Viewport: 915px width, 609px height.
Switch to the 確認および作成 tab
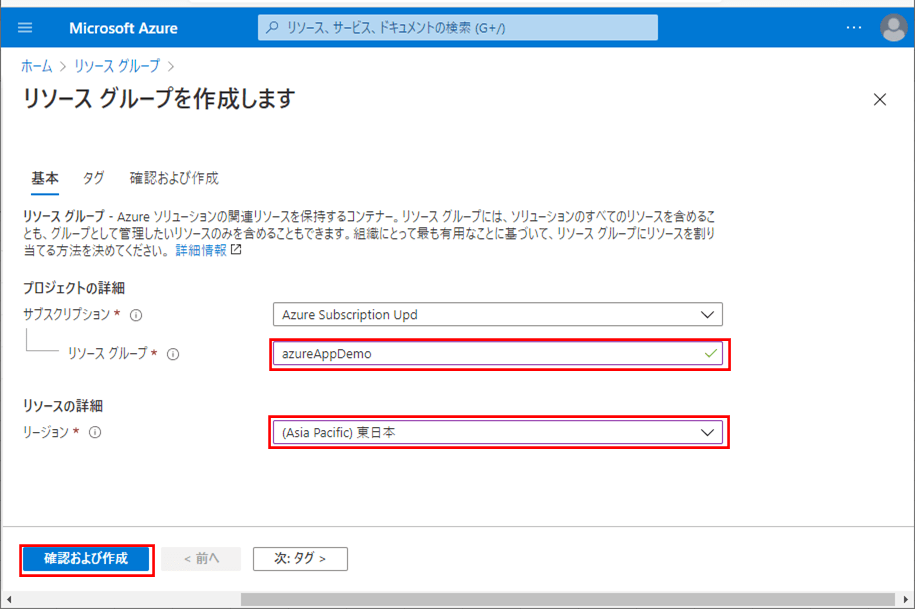pos(174,178)
